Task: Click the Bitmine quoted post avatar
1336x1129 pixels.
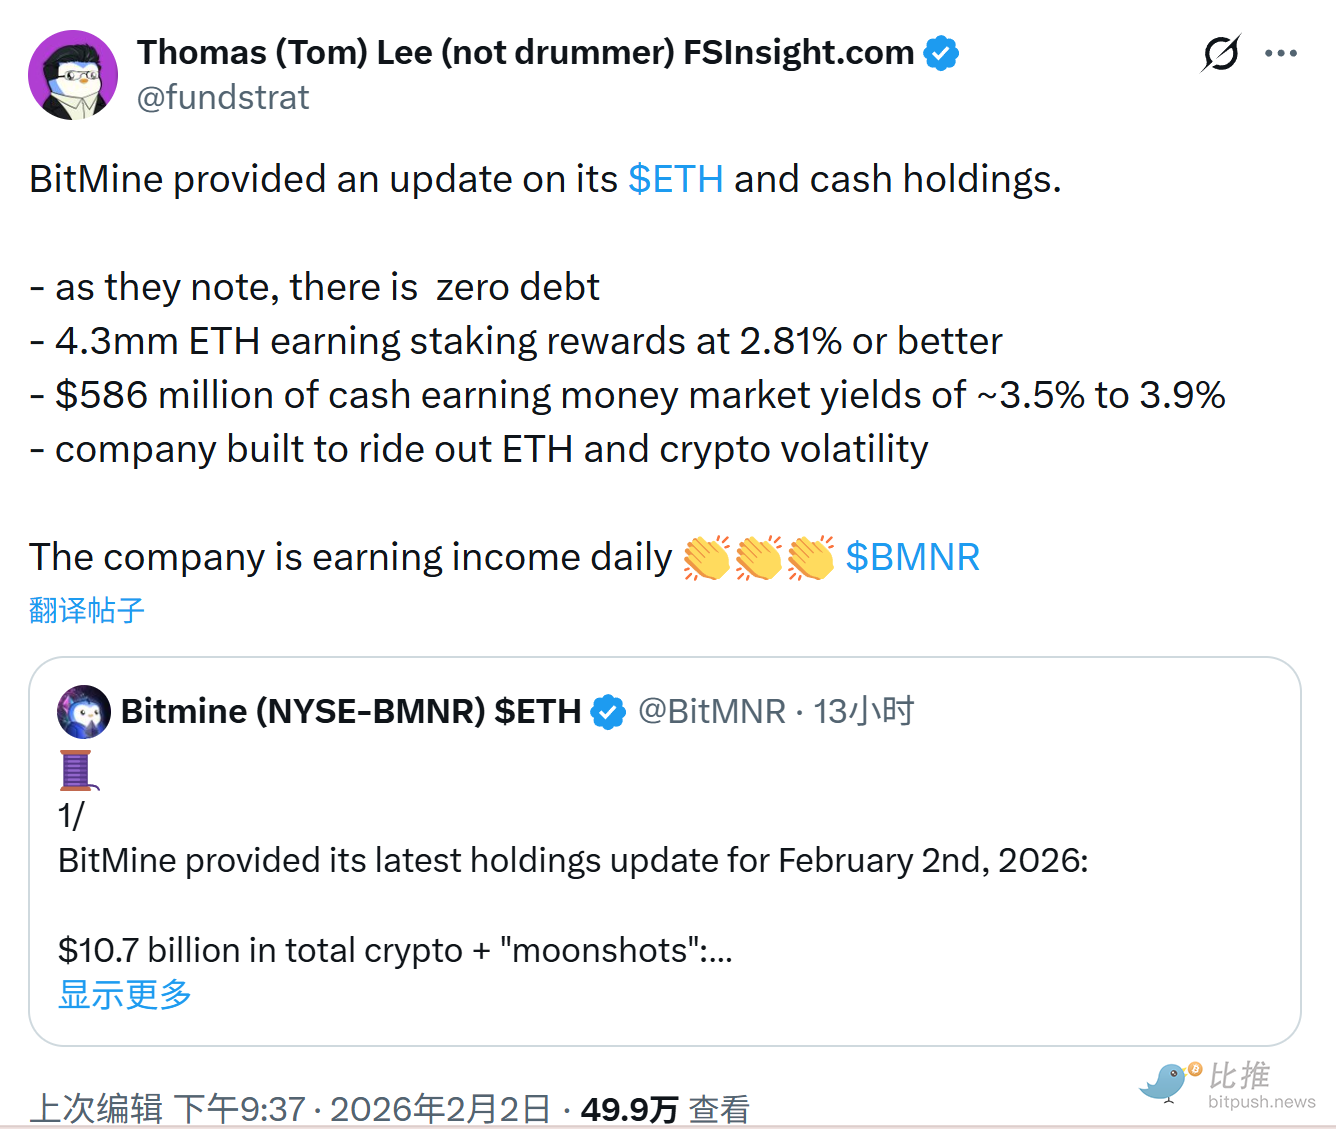Action: tap(84, 712)
